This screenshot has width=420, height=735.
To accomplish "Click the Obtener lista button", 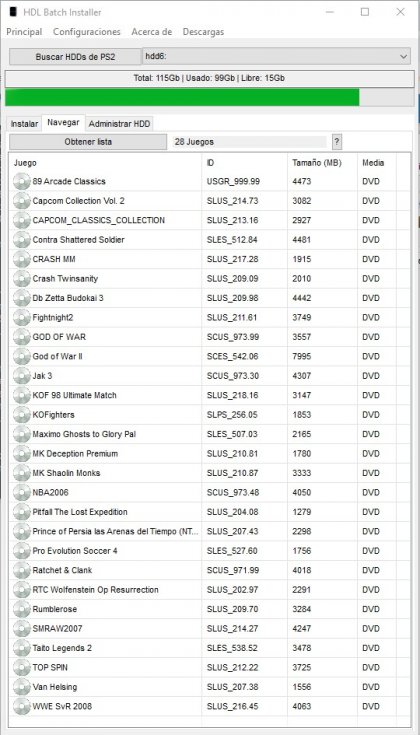I will point(88,142).
